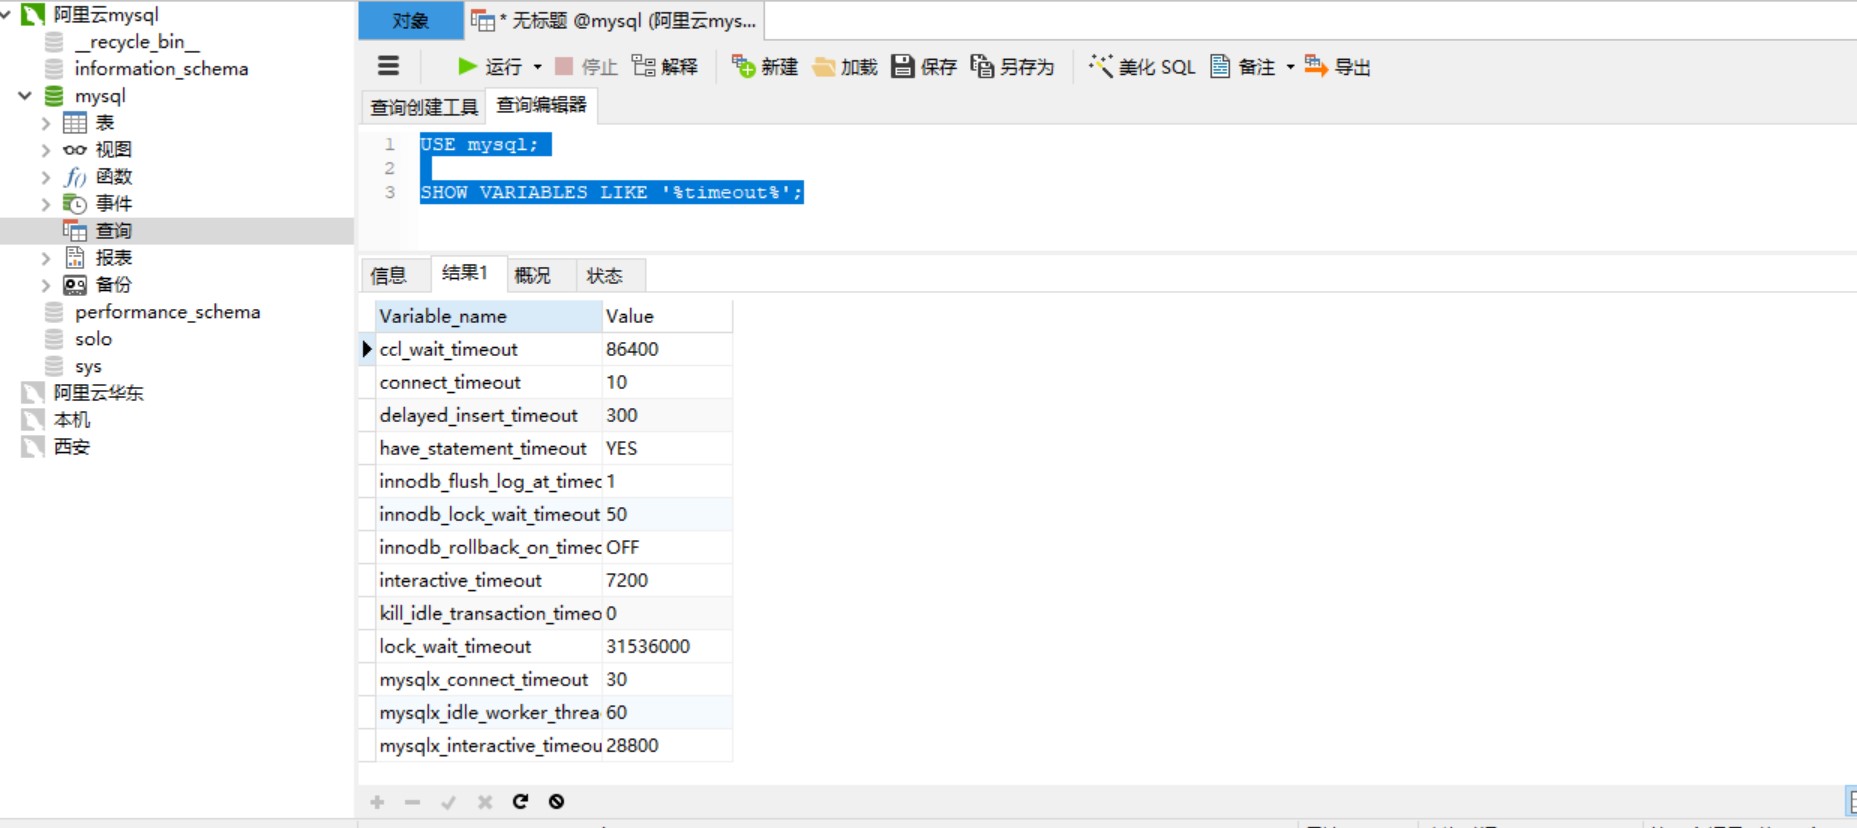
Task: Explain the query using 解释
Action: click(665, 67)
